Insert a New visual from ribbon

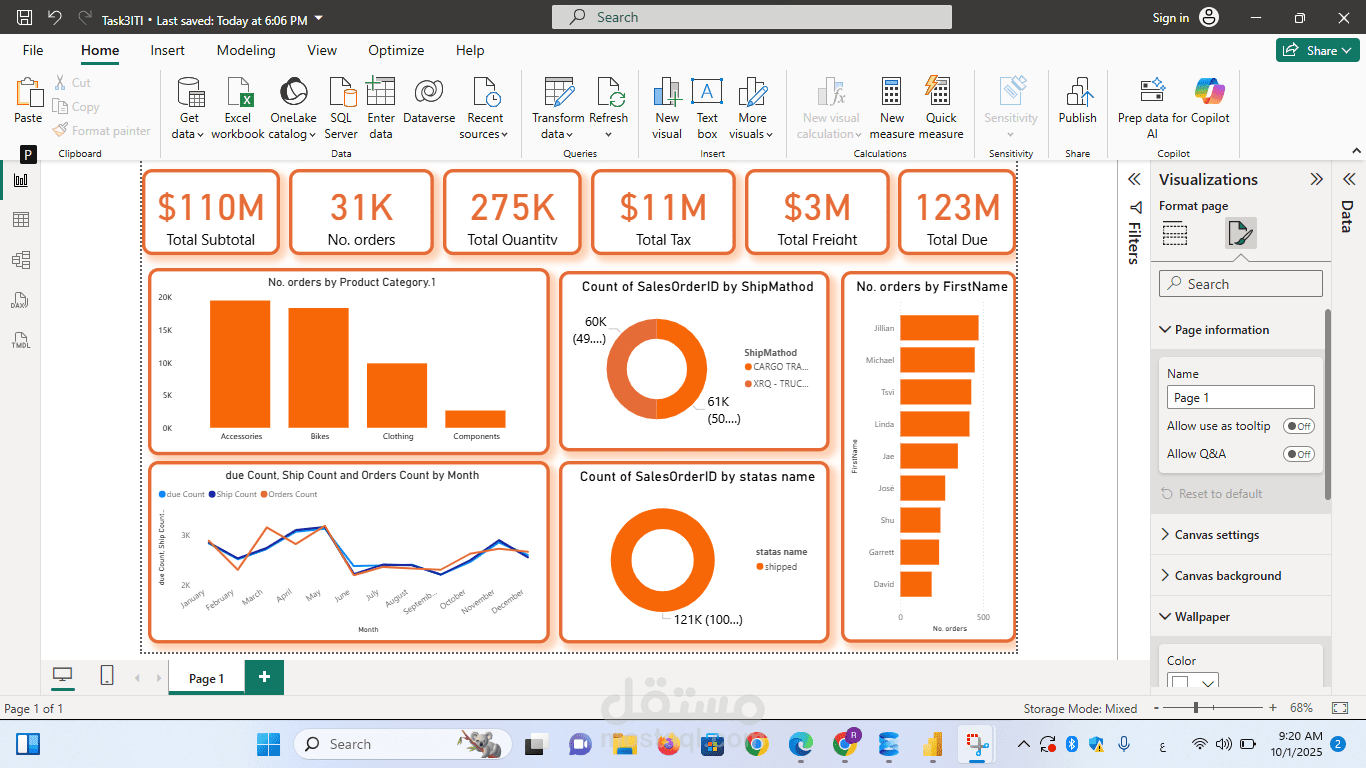[x=667, y=108]
